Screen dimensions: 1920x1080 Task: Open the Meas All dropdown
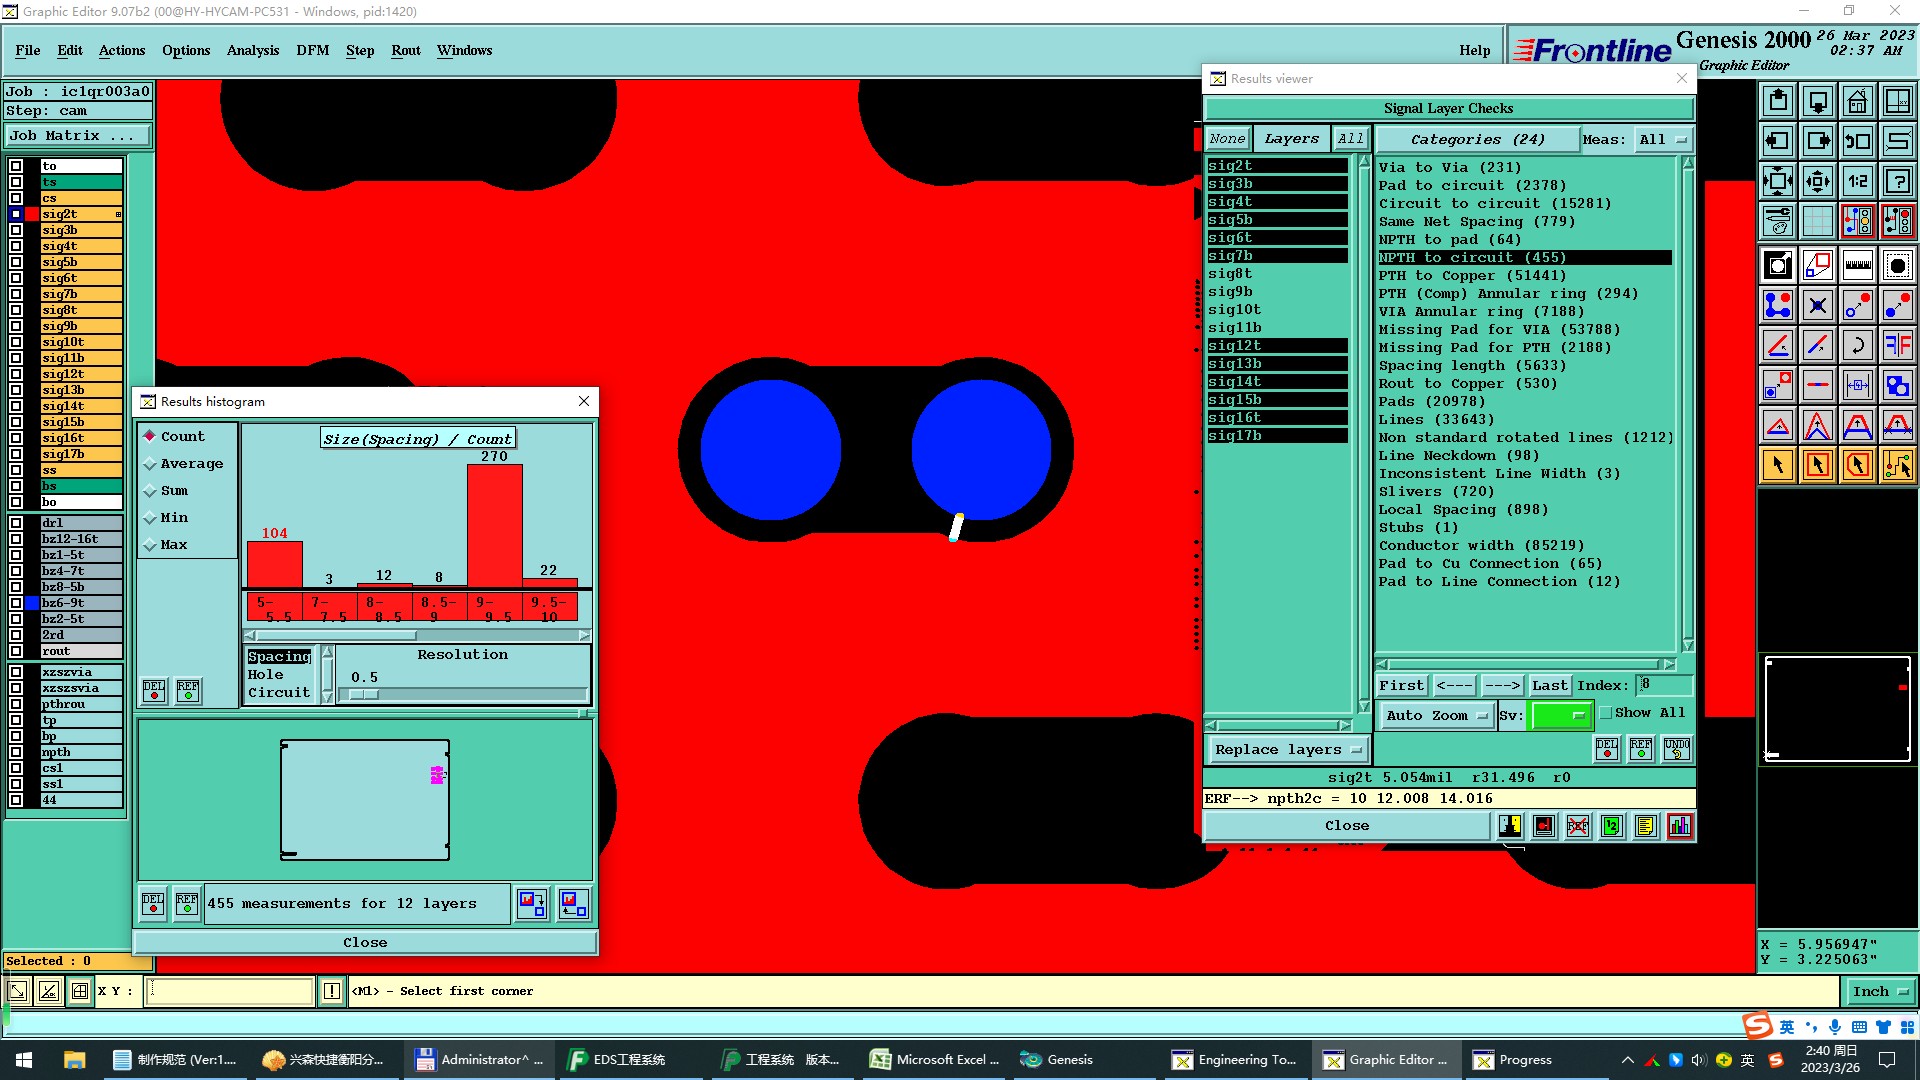[1663, 140]
